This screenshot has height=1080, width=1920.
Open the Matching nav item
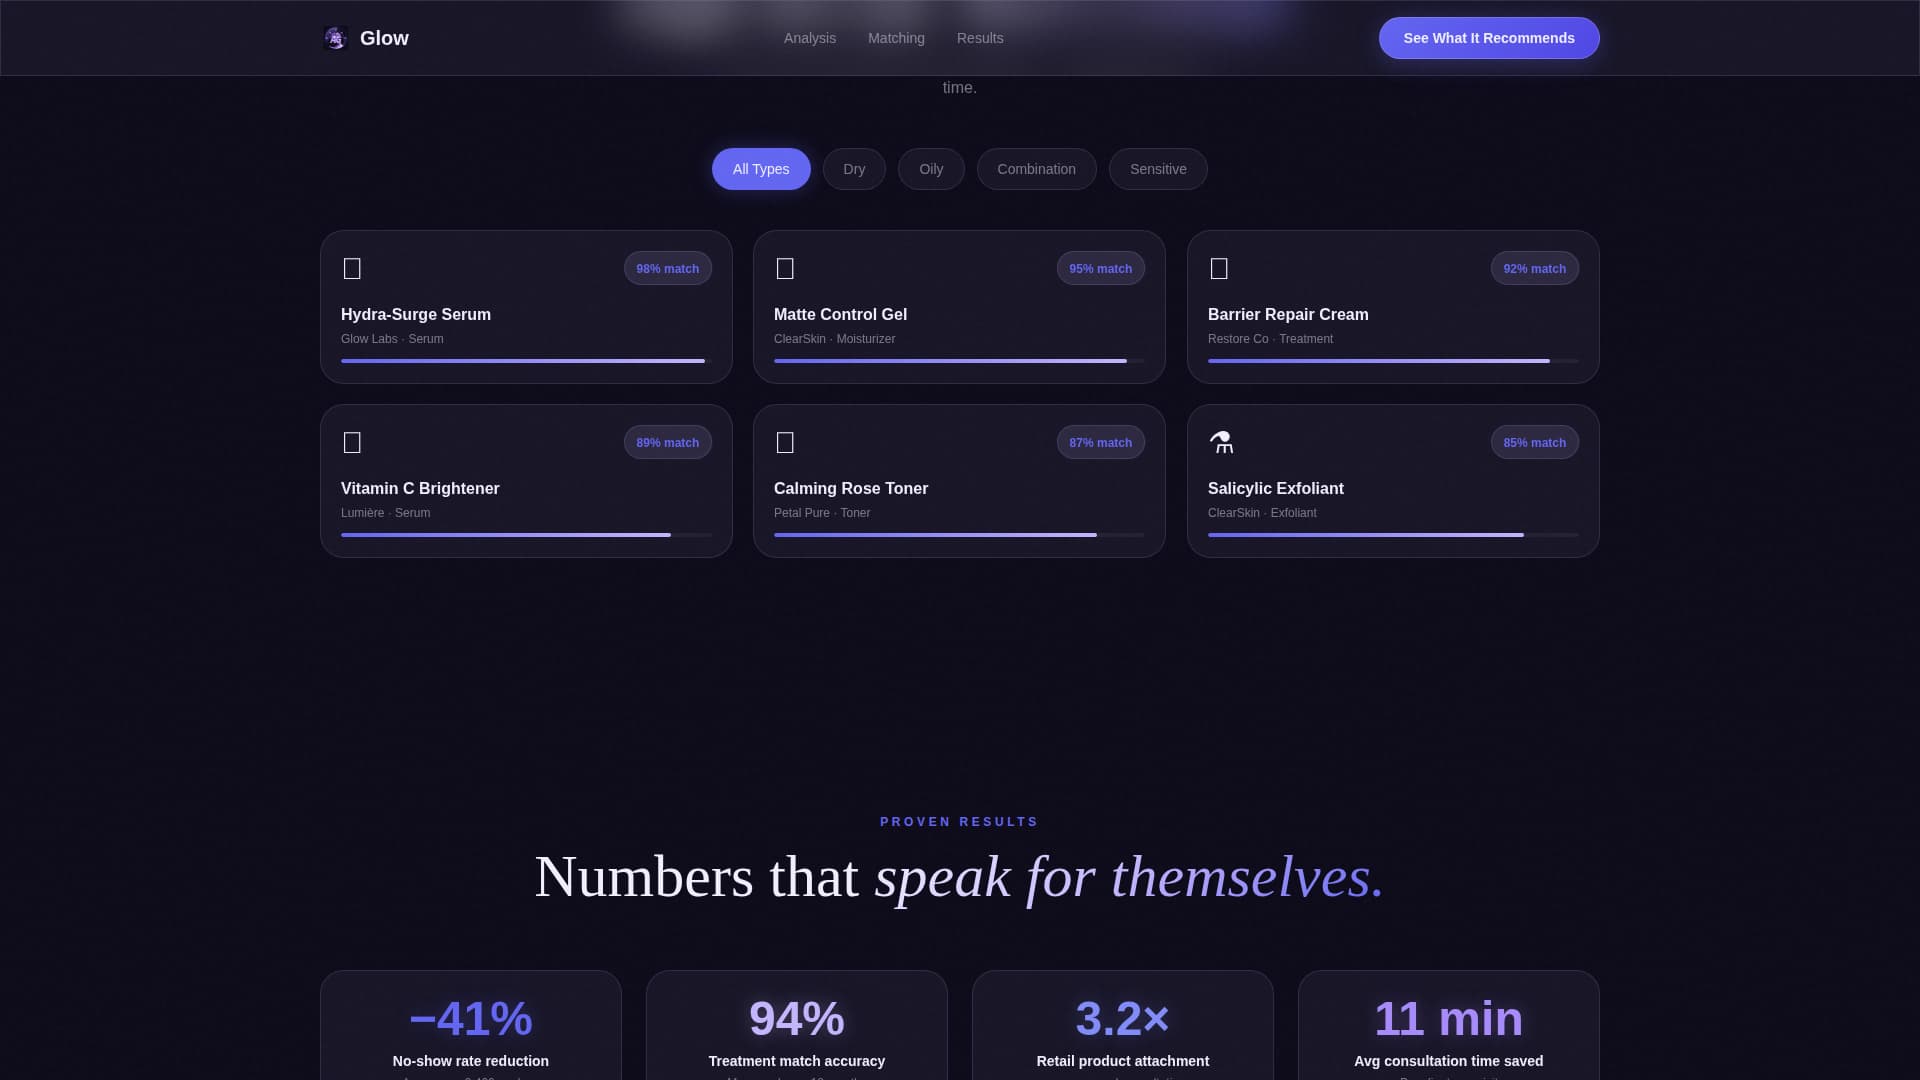[x=896, y=38]
